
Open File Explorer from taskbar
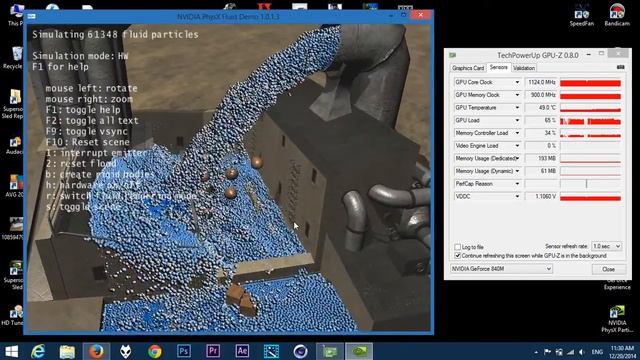click(x=67, y=351)
